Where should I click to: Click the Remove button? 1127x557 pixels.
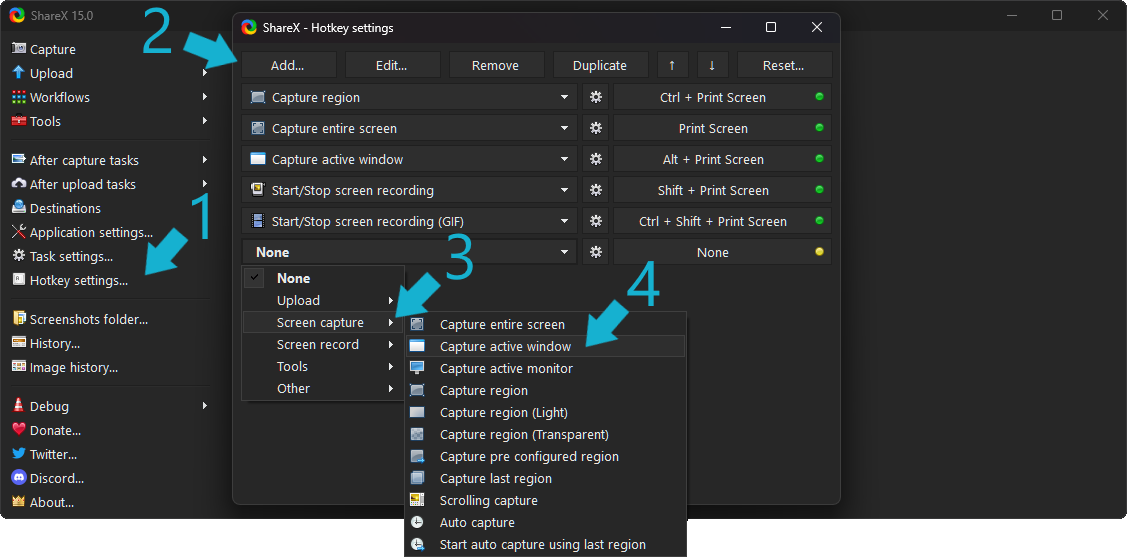click(x=496, y=65)
